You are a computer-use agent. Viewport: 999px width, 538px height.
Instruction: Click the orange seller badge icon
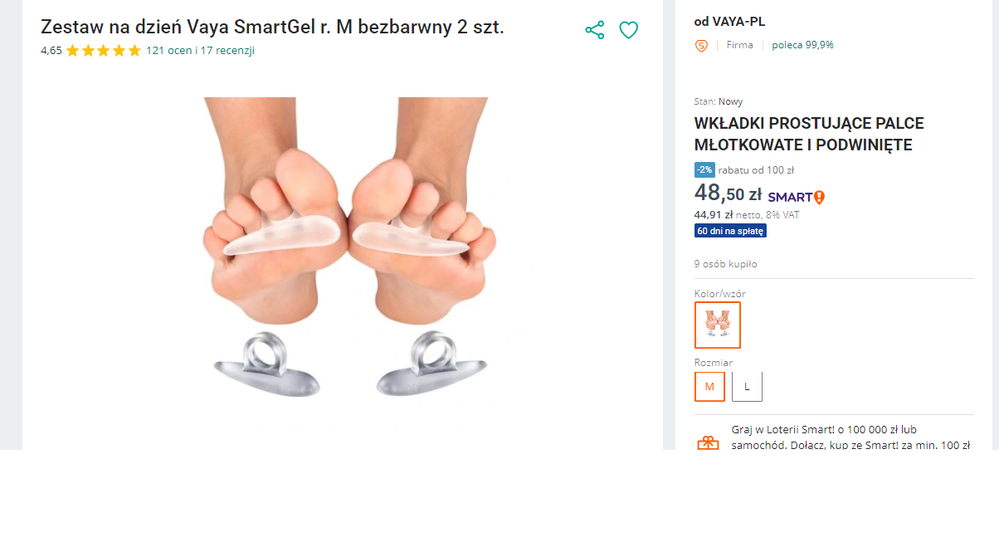tap(701, 45)
